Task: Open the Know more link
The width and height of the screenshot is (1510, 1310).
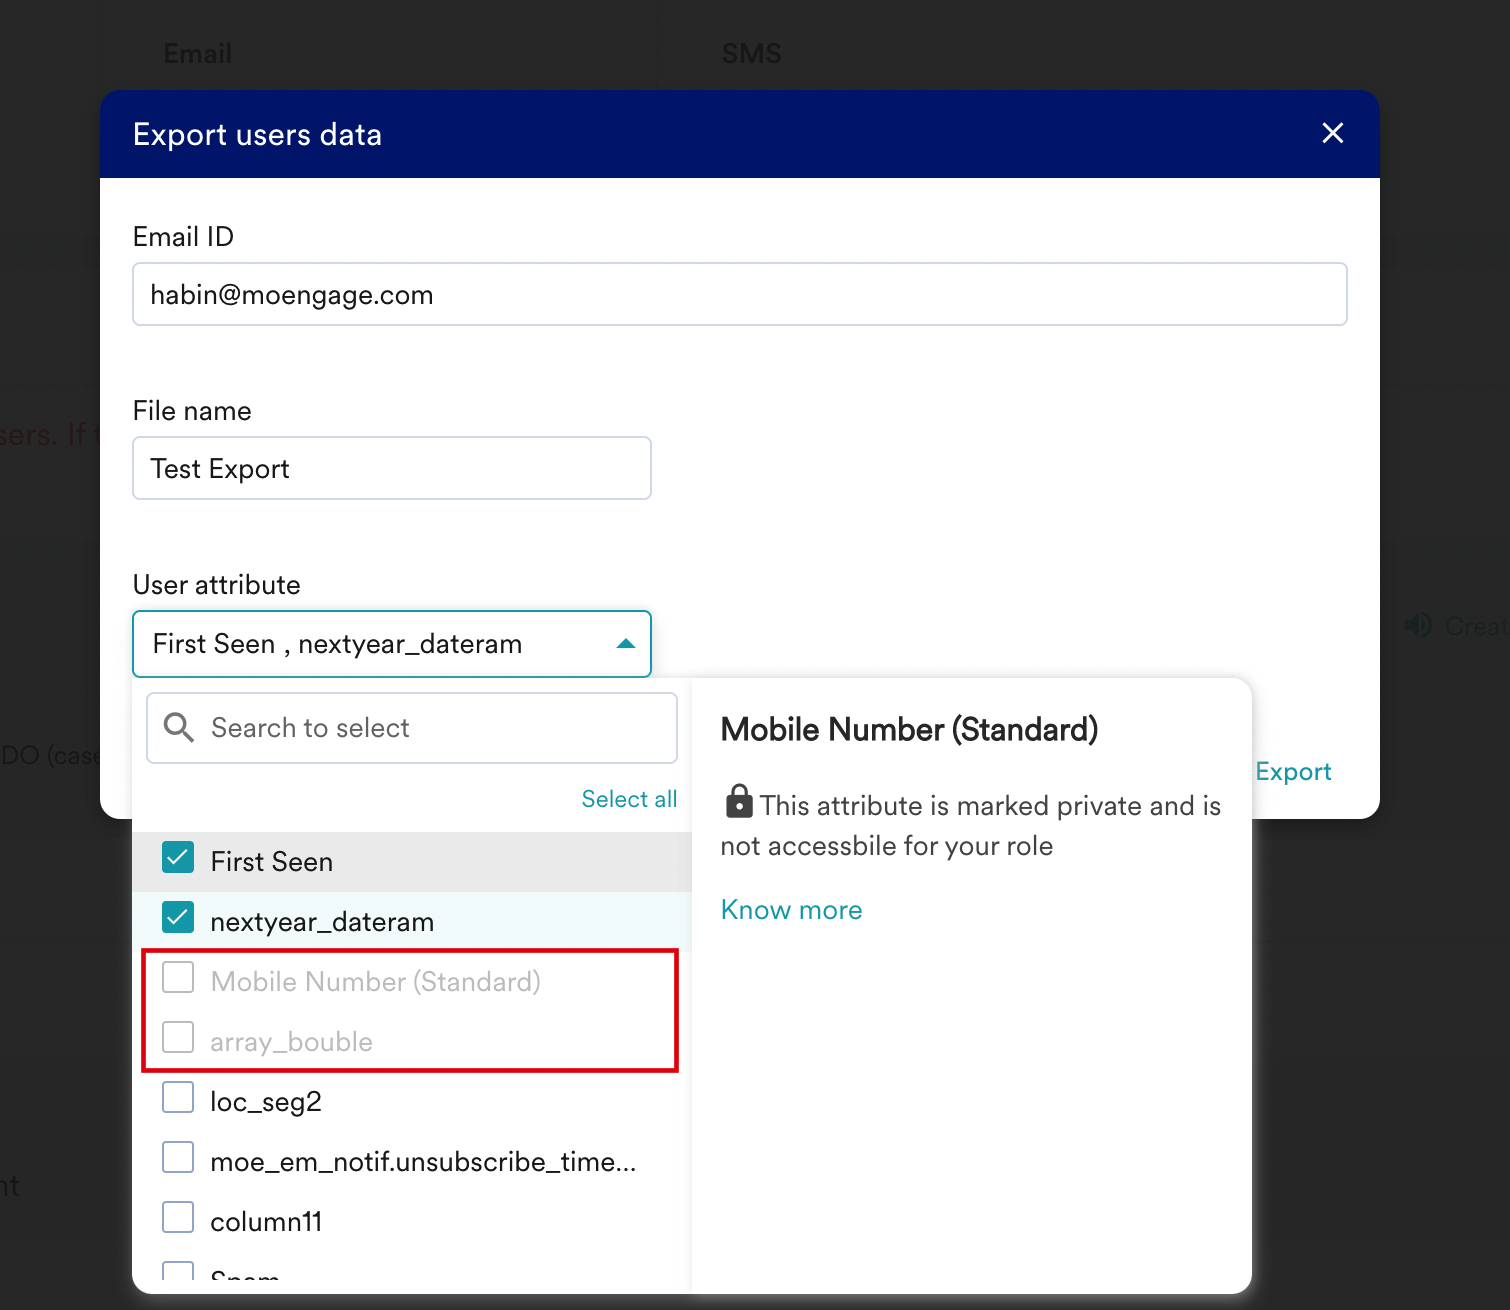Action: pyautogui.click(x=791, y=910)
